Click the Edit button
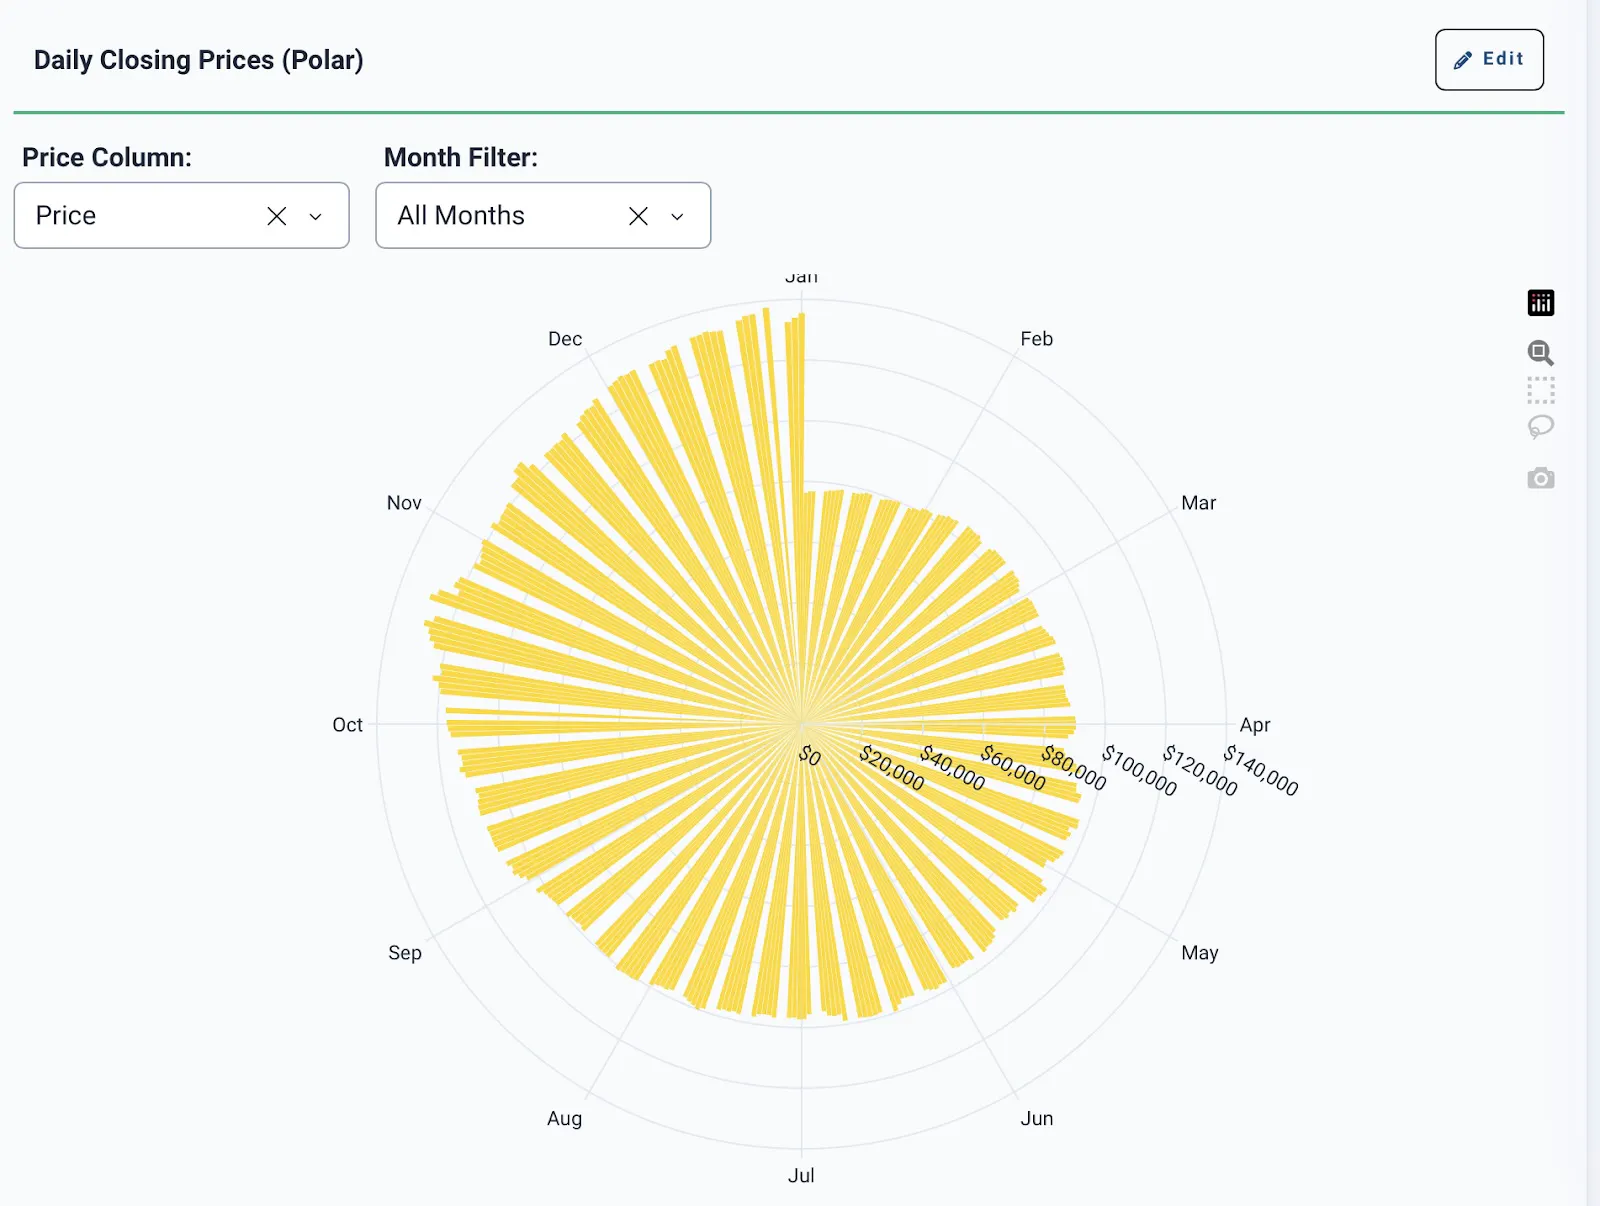 (1489, 59)
